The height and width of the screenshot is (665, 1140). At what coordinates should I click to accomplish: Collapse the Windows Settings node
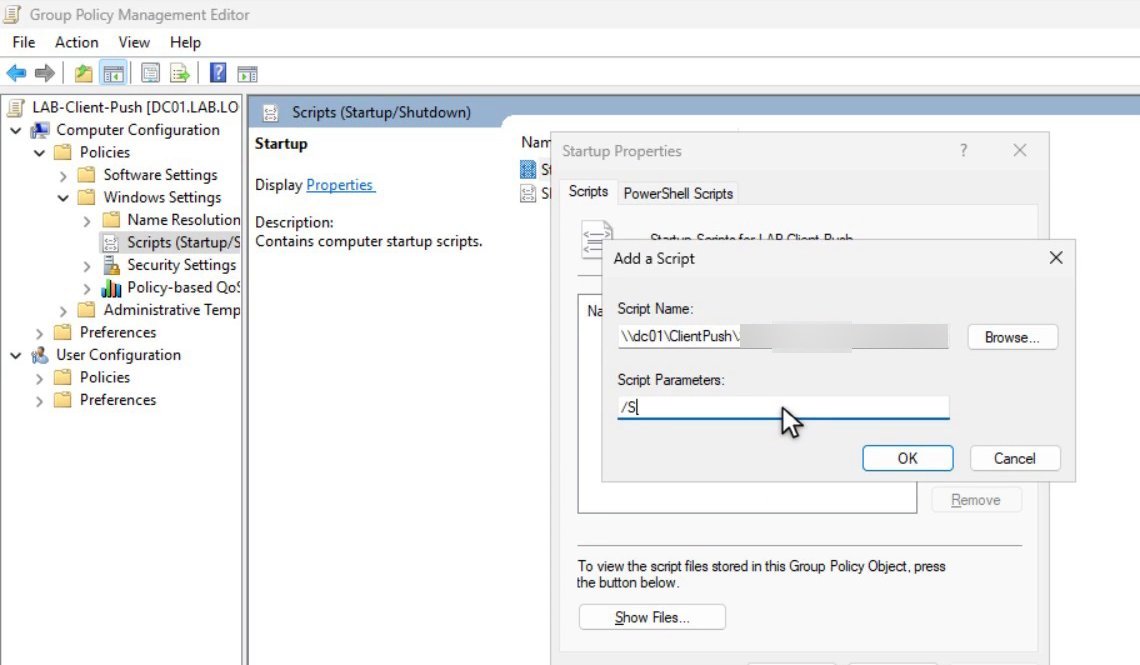coord(63,198)
